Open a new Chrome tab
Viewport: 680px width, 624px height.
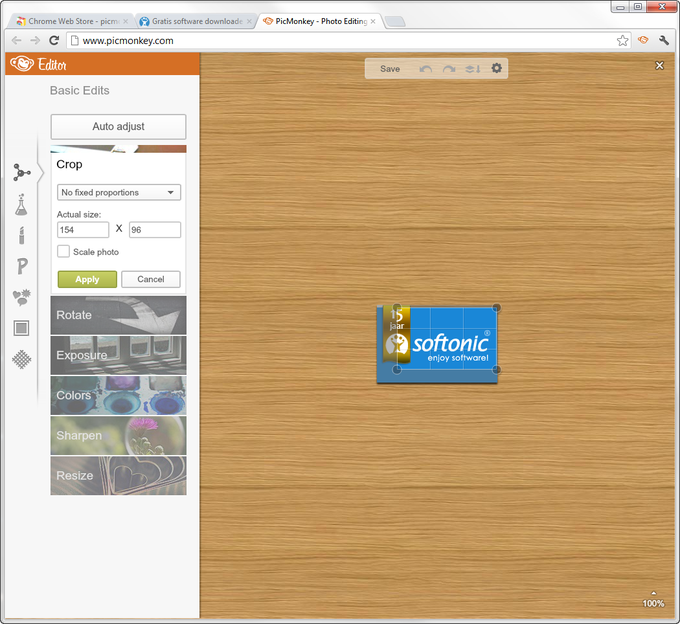pyautogui.click(x=395, y=22)
